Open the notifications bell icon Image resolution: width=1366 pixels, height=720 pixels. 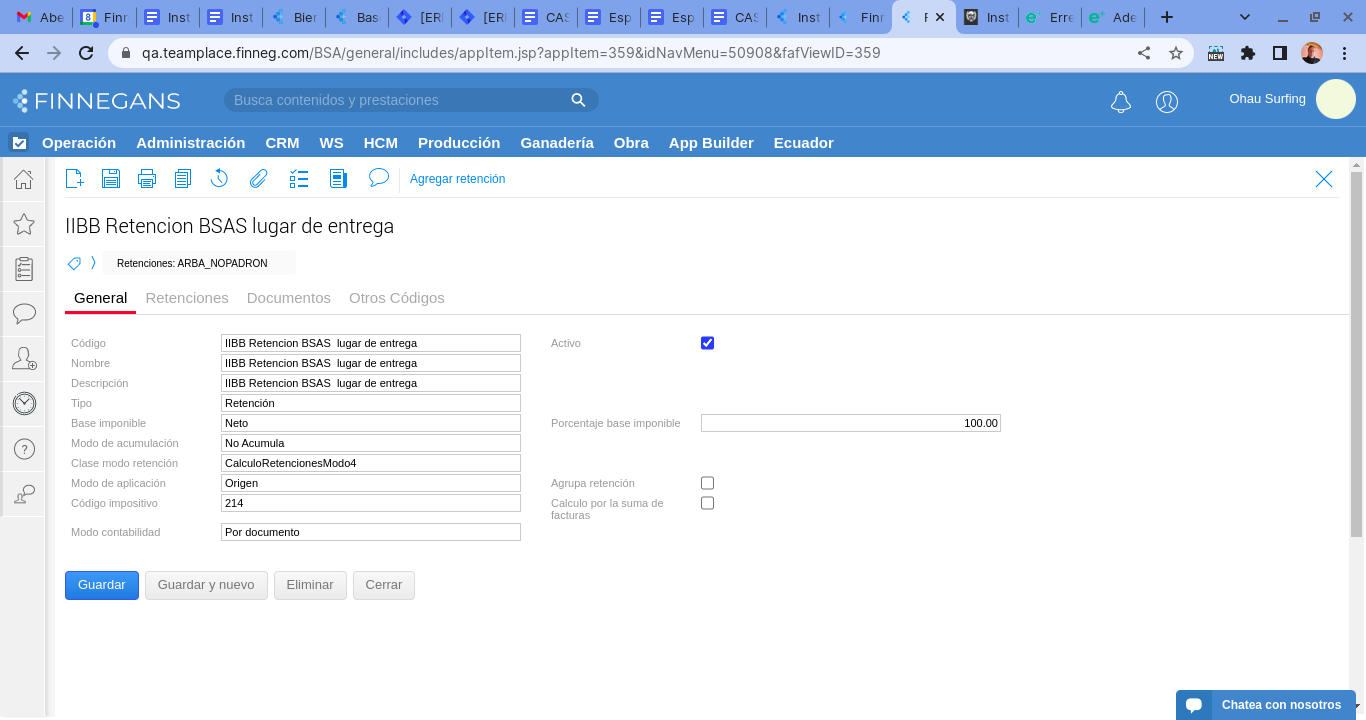1121,102
